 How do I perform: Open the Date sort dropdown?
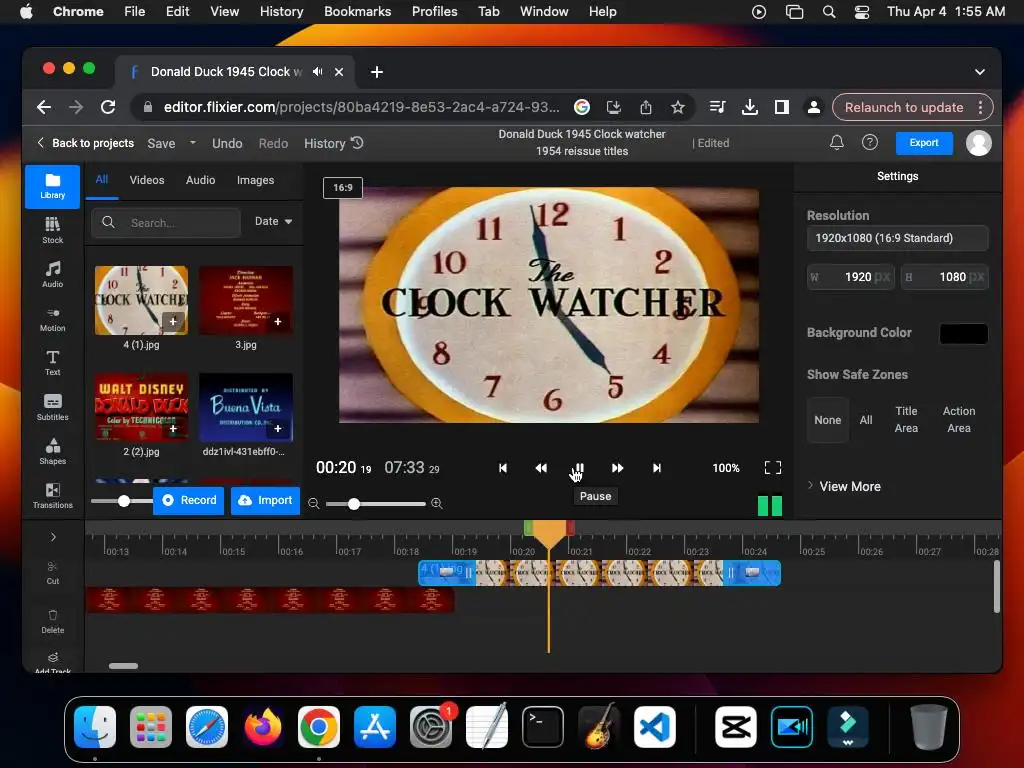273,221
